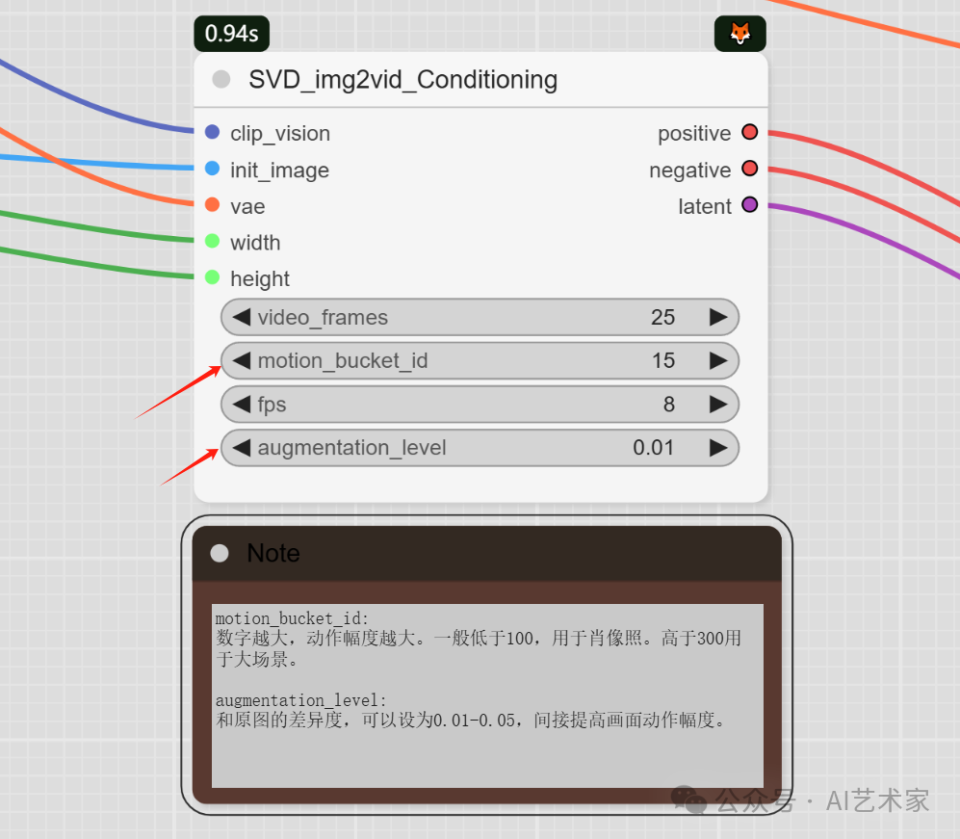This screenshot has width=960, height=839.
Task: Click the vae input socket
Action: [x=212, y=205]
